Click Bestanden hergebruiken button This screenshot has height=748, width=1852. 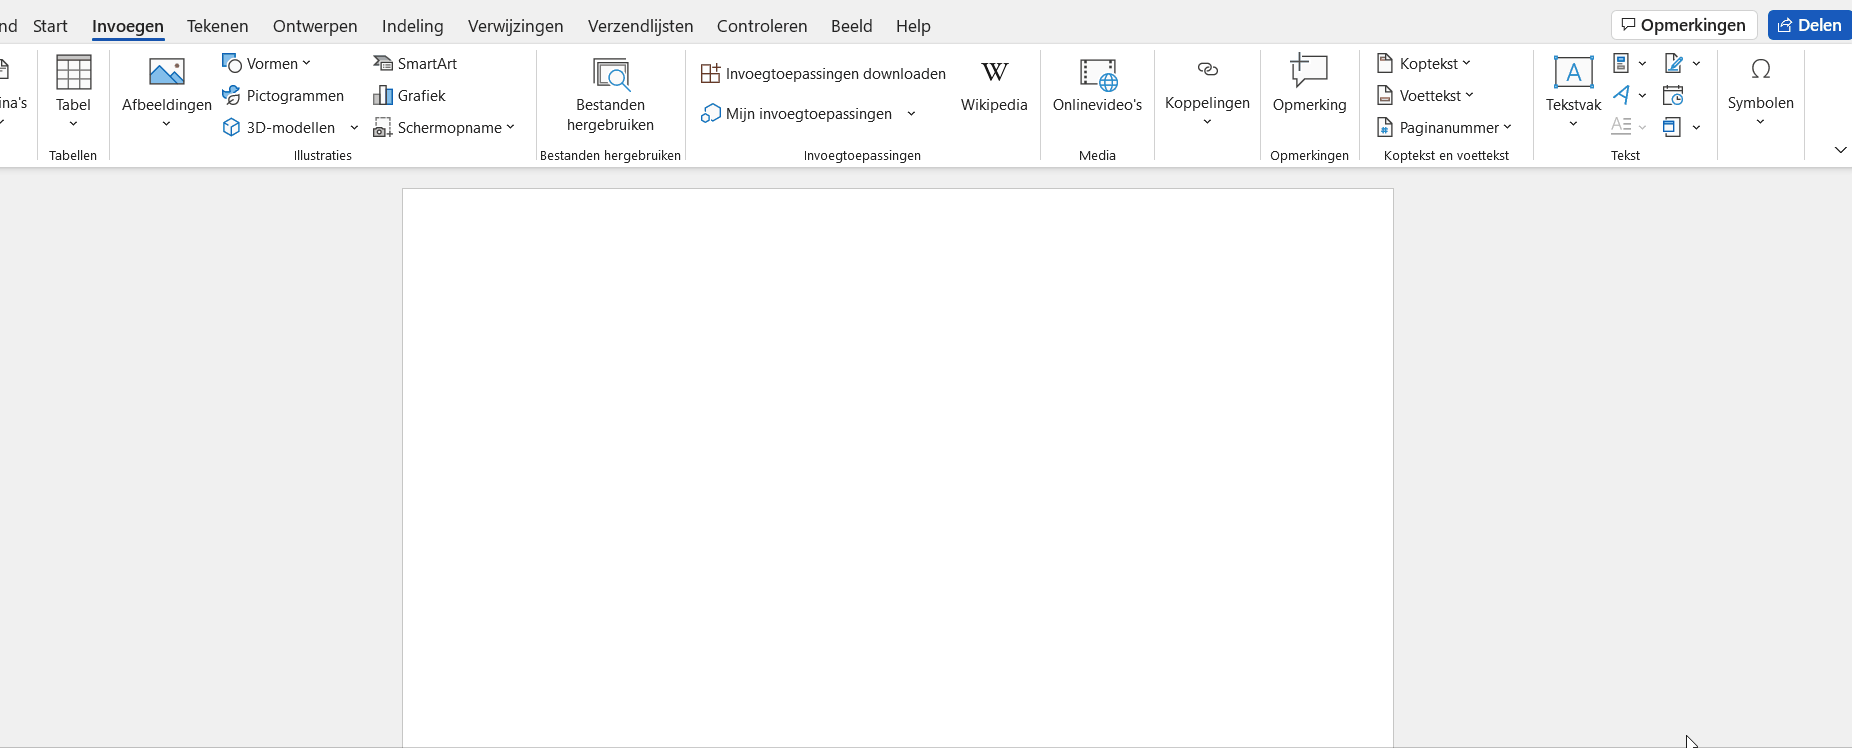(x=610, y=94)
